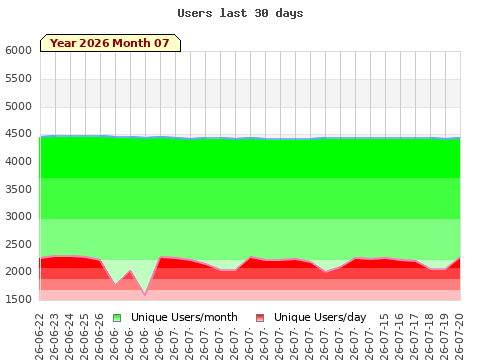Click the 26-07-18 date label
This screenshot has height=360, width=480.
tap(429, 336)
